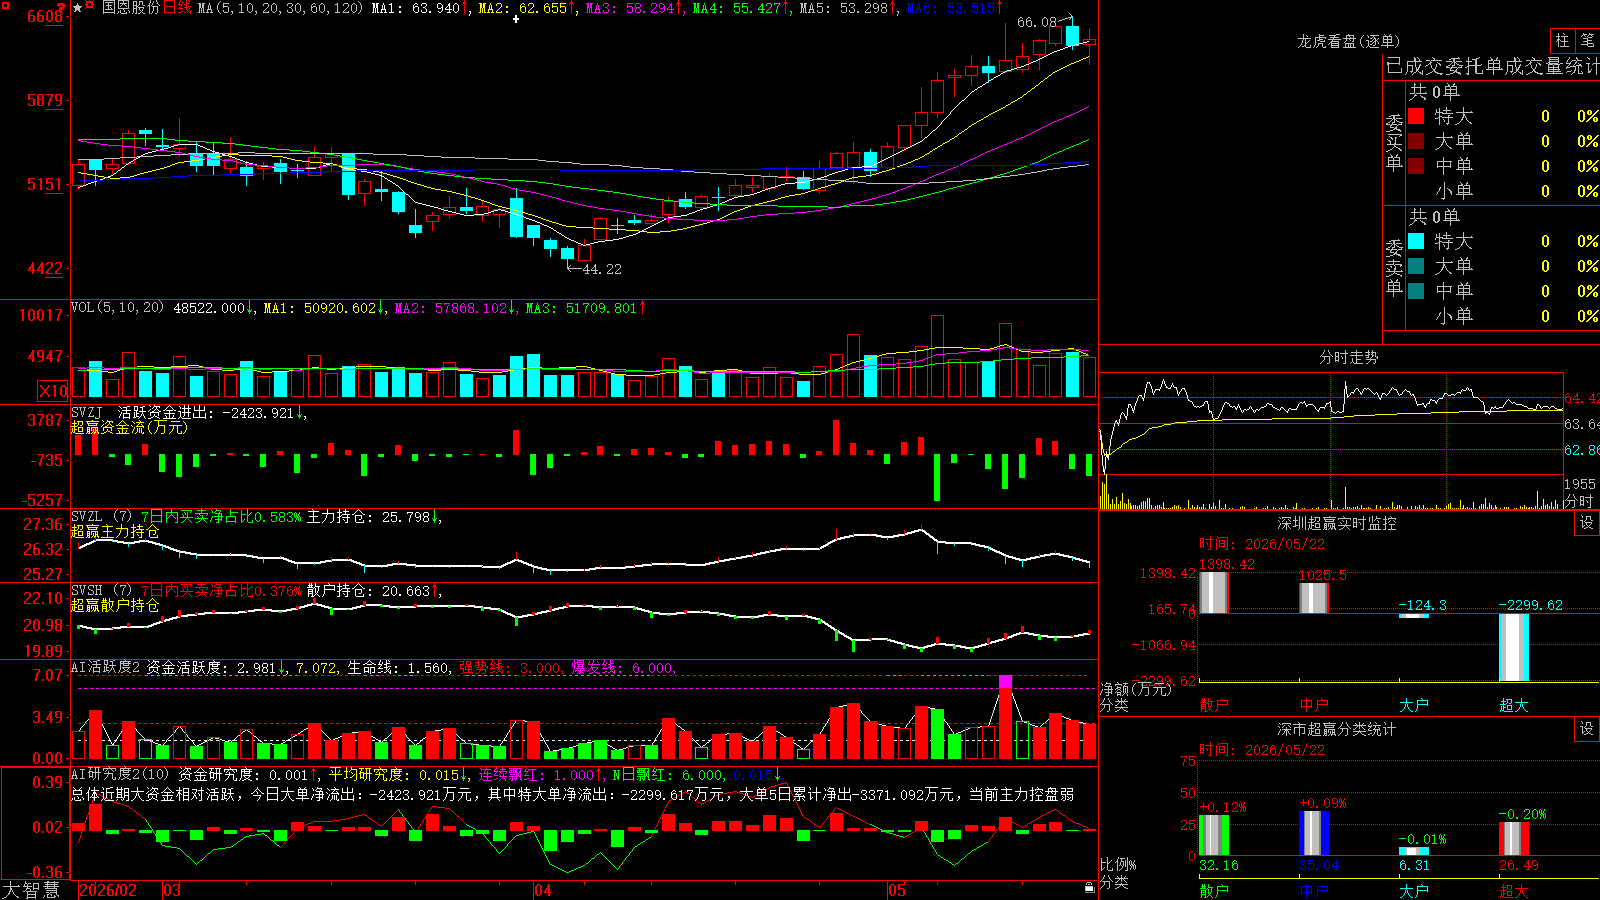Click the 超赢散户持仓 yellow label
1600x900 pixels.
click(115, 605)
